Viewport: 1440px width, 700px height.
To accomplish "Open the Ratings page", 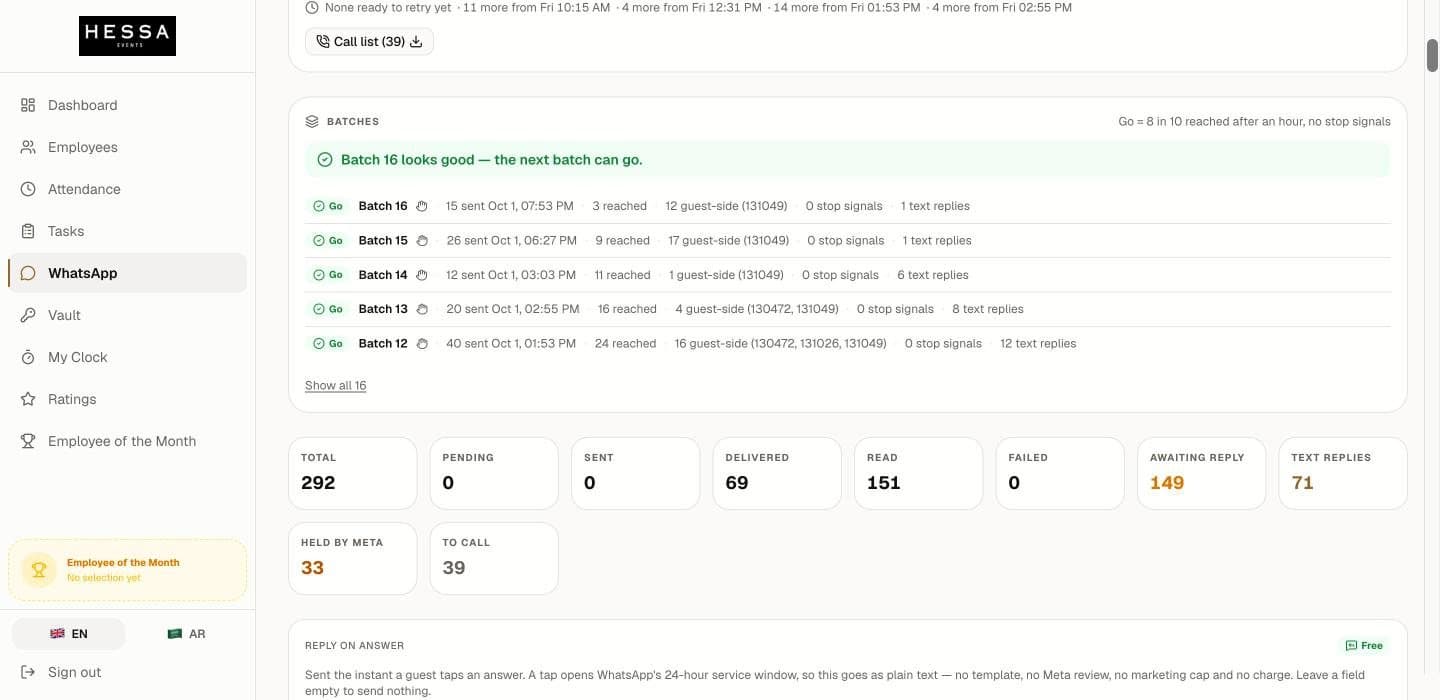I will 127,399.
